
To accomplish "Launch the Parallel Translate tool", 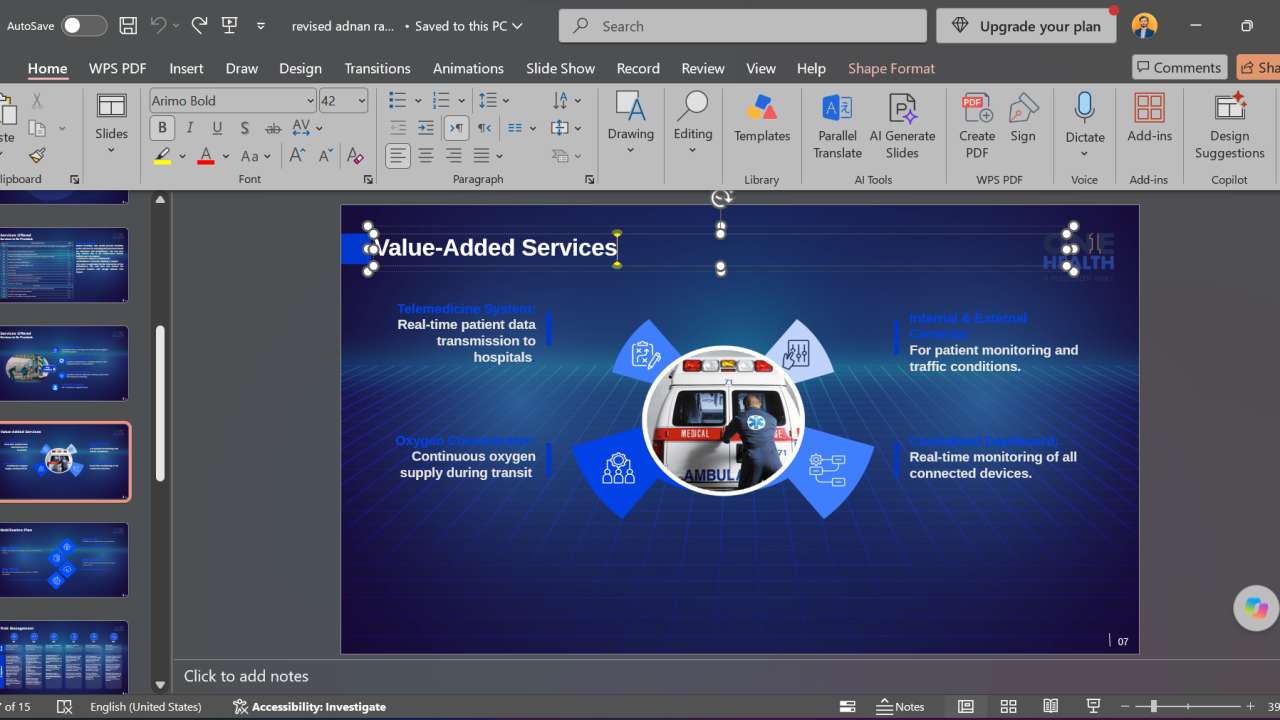I will pyautogui.click(x=837, y=126).
